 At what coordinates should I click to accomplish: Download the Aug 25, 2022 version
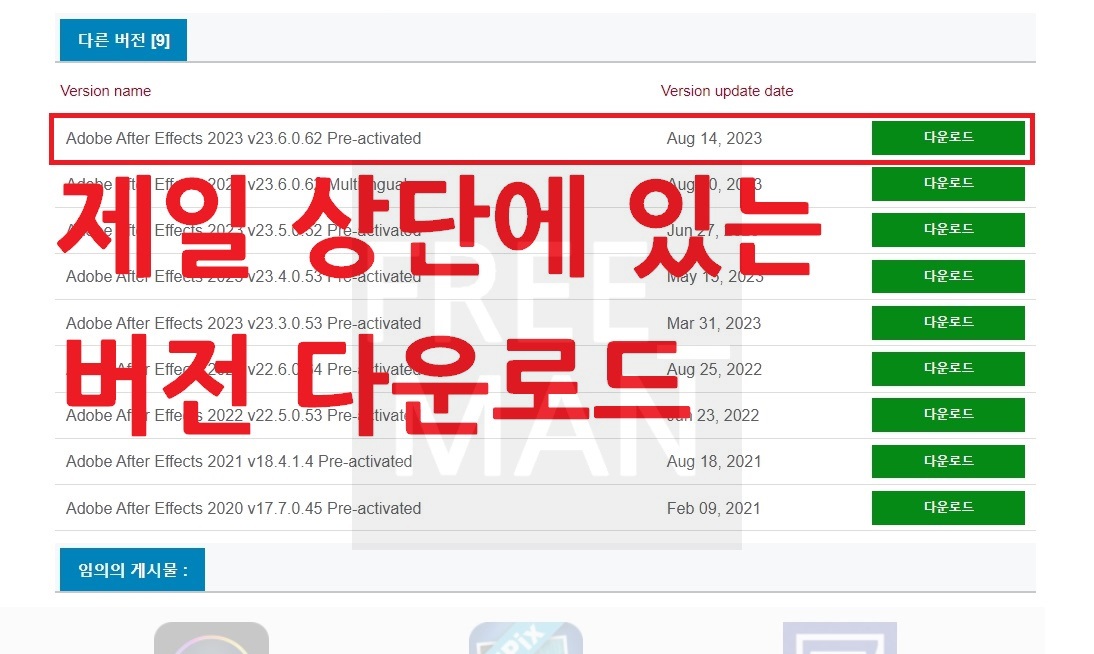947,368
